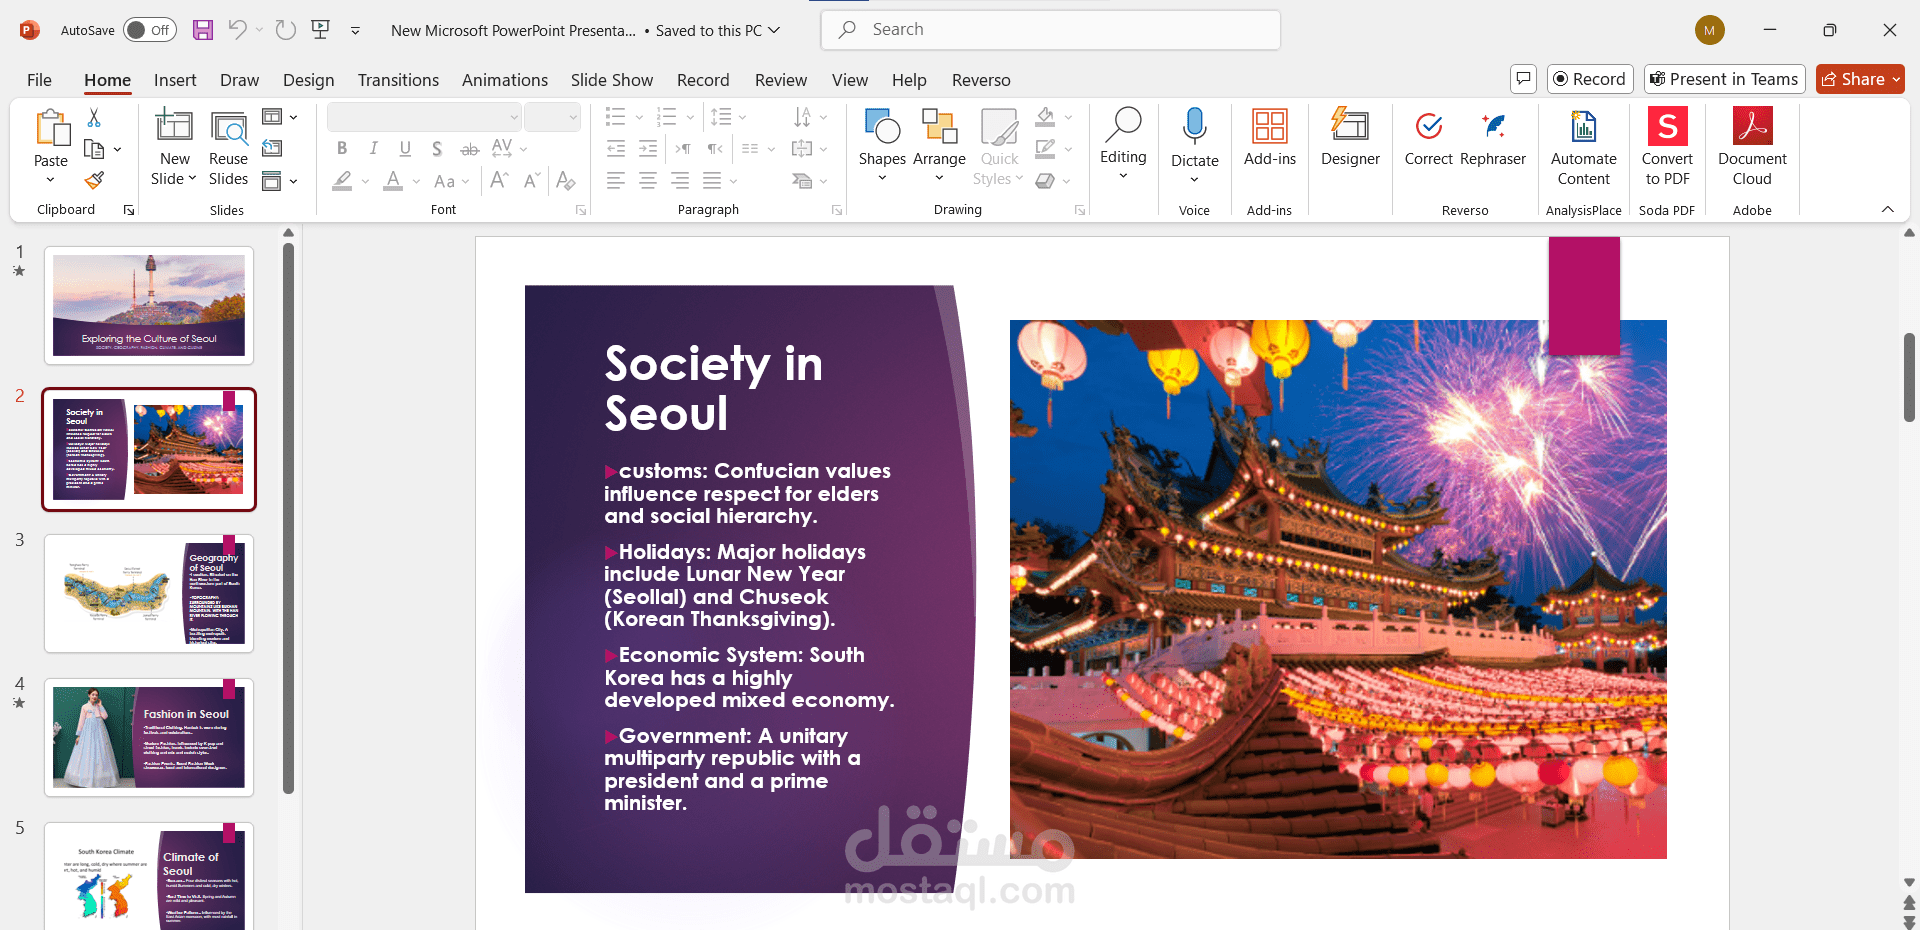Open the File menu
1920x930 pixels.
tap(39, 80)
